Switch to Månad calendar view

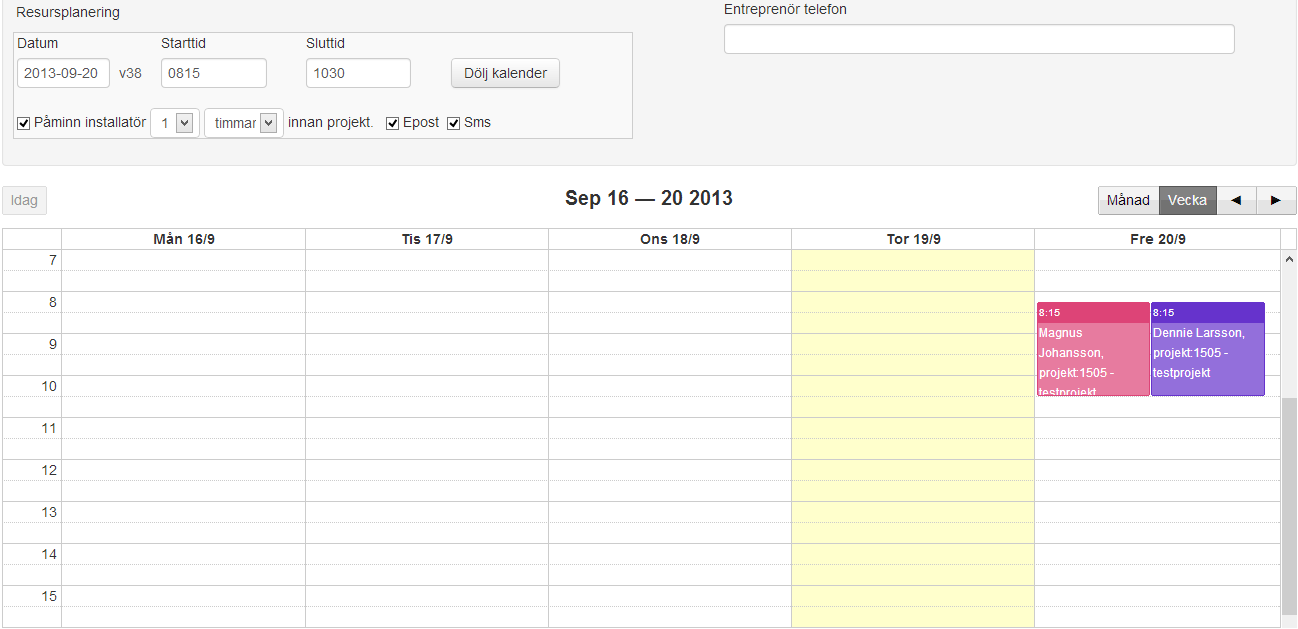tap(1128, 200)
